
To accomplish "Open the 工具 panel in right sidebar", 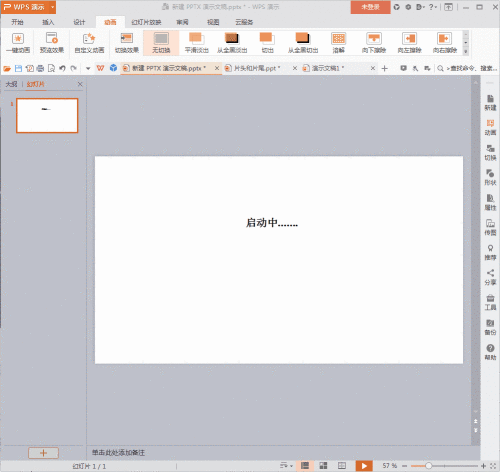I will coord(490,302).
